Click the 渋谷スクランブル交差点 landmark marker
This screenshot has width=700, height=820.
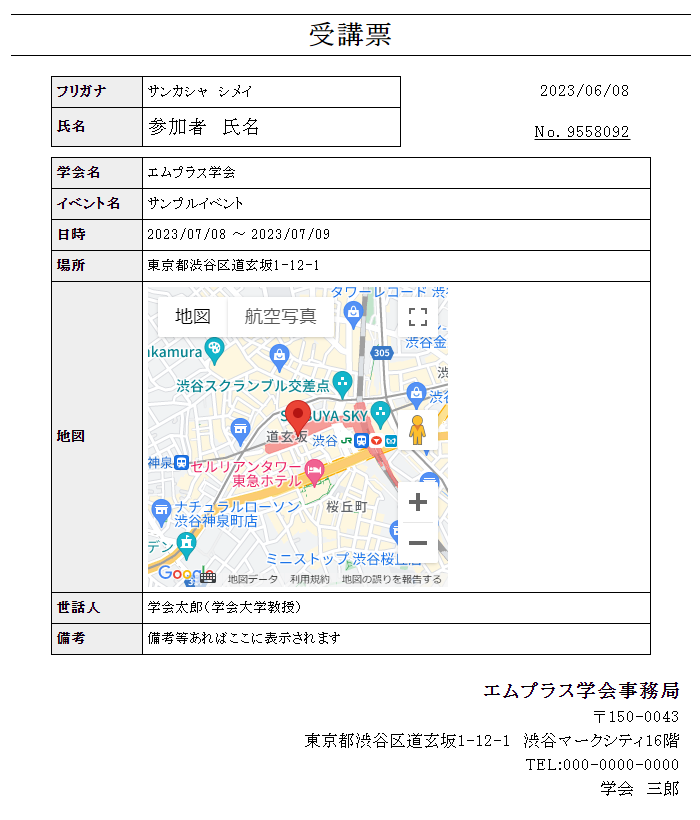pyautogui.click(x=342, y=384)
